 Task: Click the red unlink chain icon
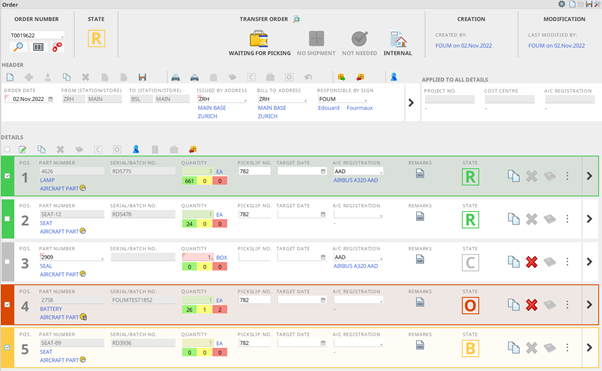(57, 47)
